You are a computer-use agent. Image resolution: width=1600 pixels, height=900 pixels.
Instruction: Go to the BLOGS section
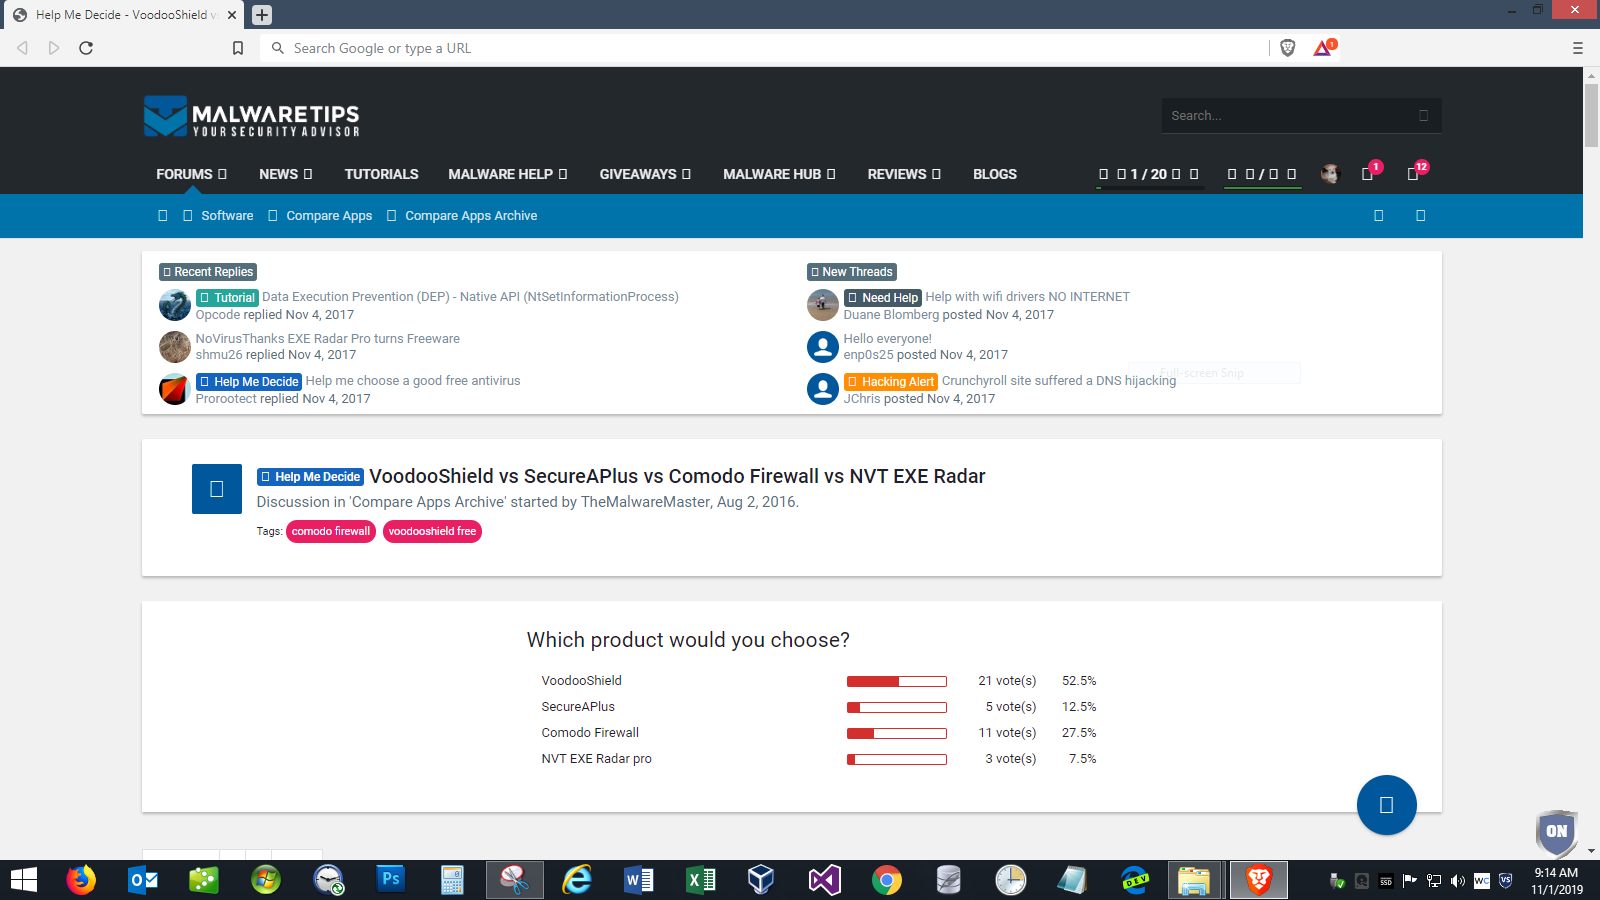995,174
